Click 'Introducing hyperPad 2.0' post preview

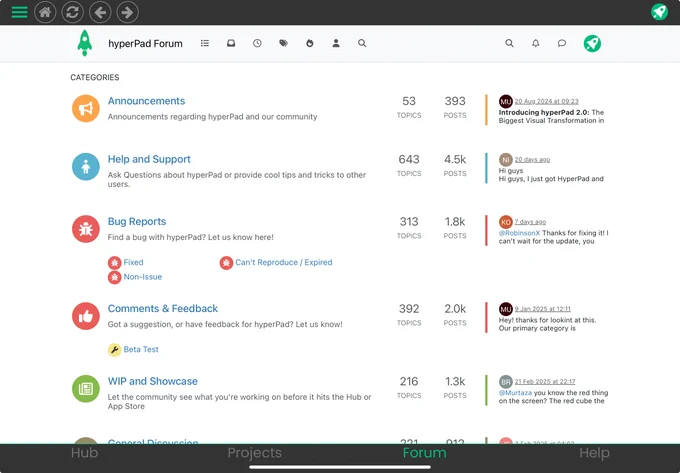tap(551, 116)
